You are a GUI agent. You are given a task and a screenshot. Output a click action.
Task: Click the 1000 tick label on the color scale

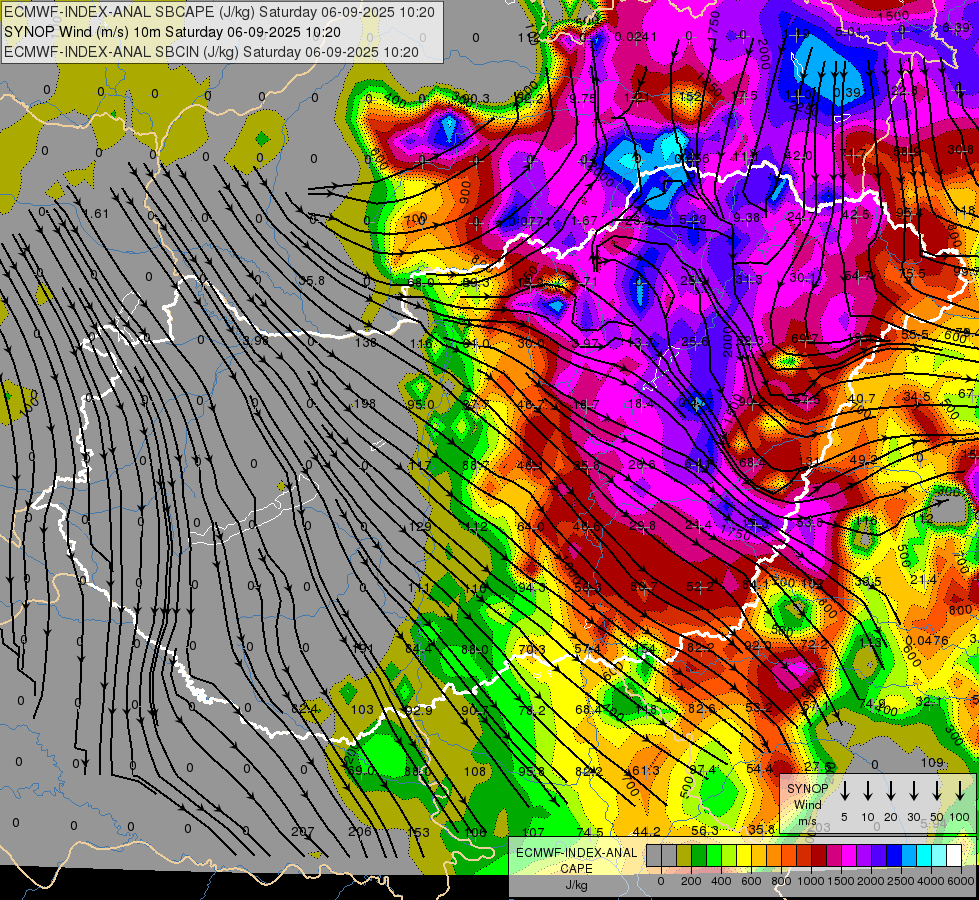pyautogui.click(x=811, y=881)
